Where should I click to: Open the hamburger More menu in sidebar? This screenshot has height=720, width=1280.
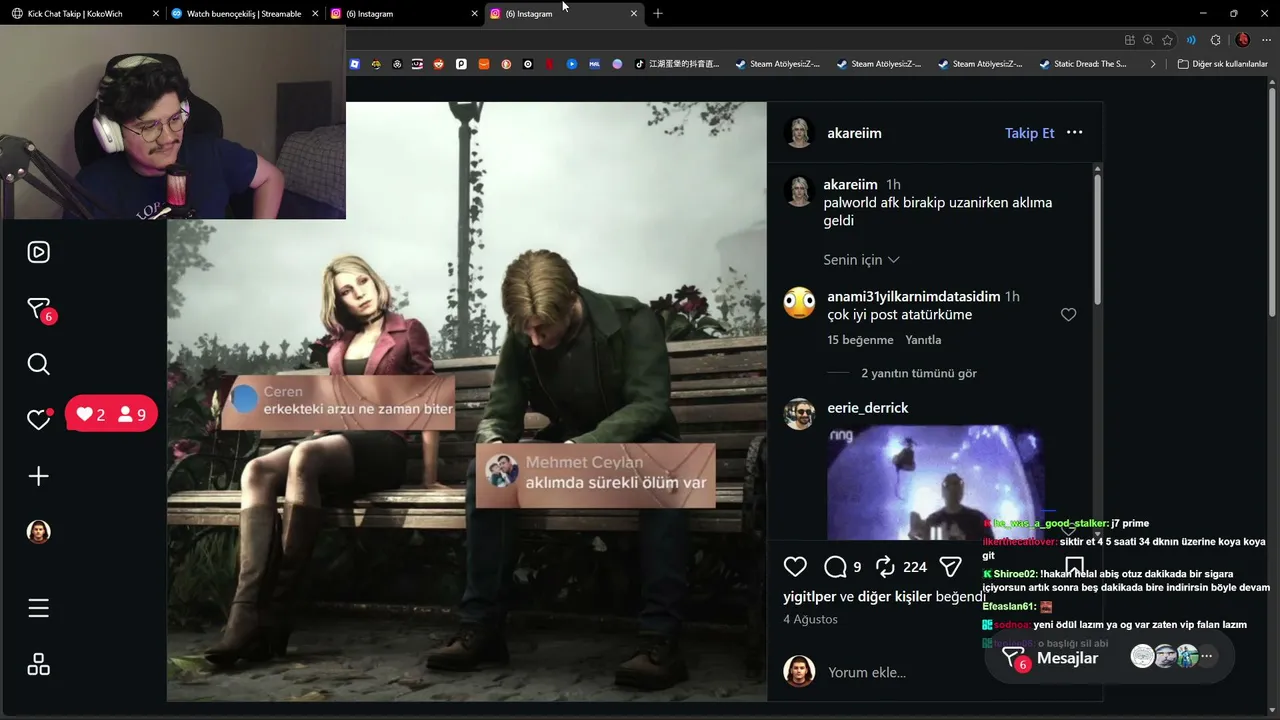pyautogui.click(x=38, y=608)
